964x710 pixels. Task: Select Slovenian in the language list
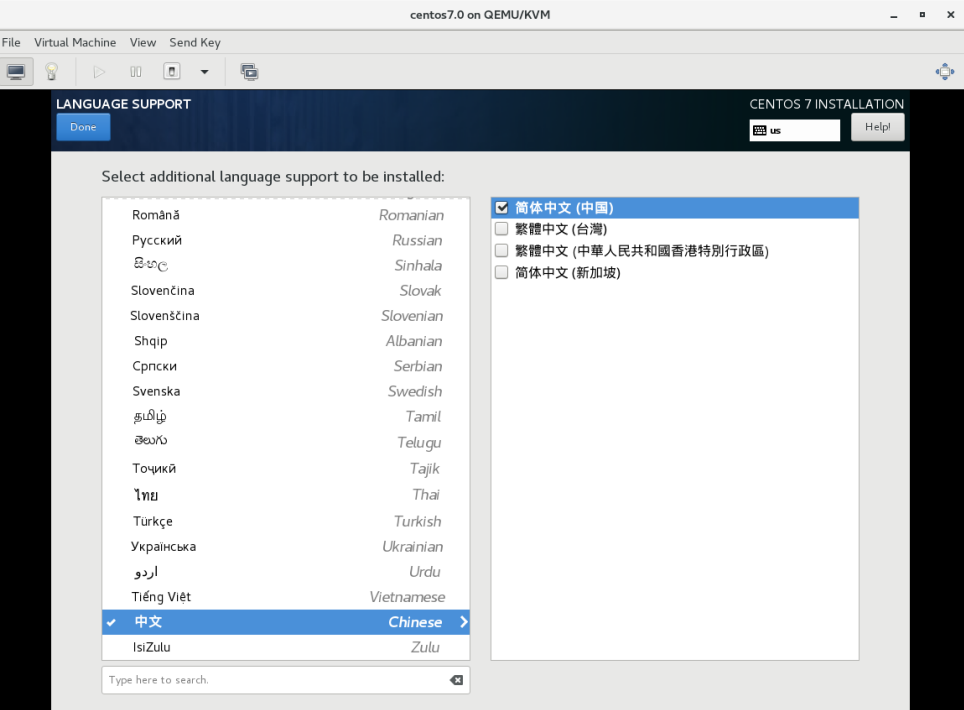(x=286, y=316)
